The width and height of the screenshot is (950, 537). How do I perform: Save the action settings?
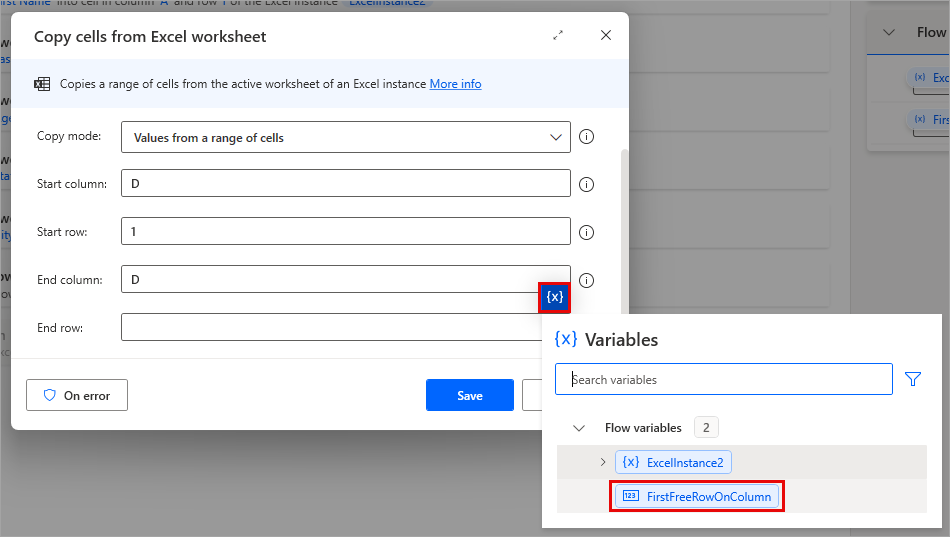[x=470, y=395]
